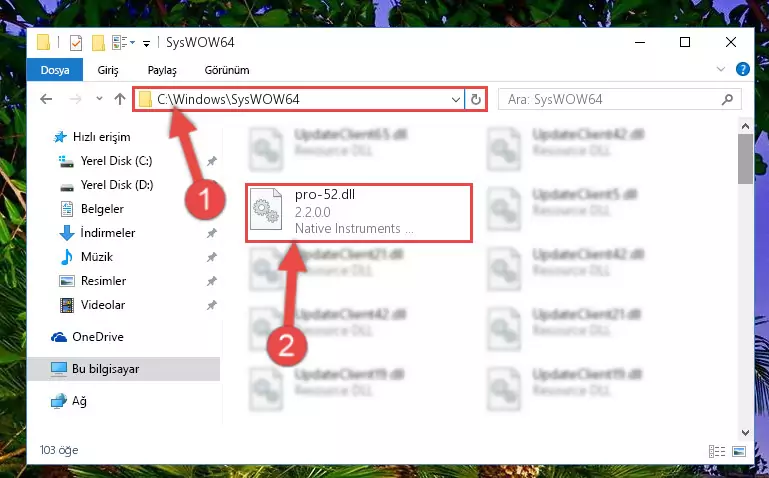Switch to the large icons view layout
Viewport: 769px width, 478px height.
tap(739, 451)
